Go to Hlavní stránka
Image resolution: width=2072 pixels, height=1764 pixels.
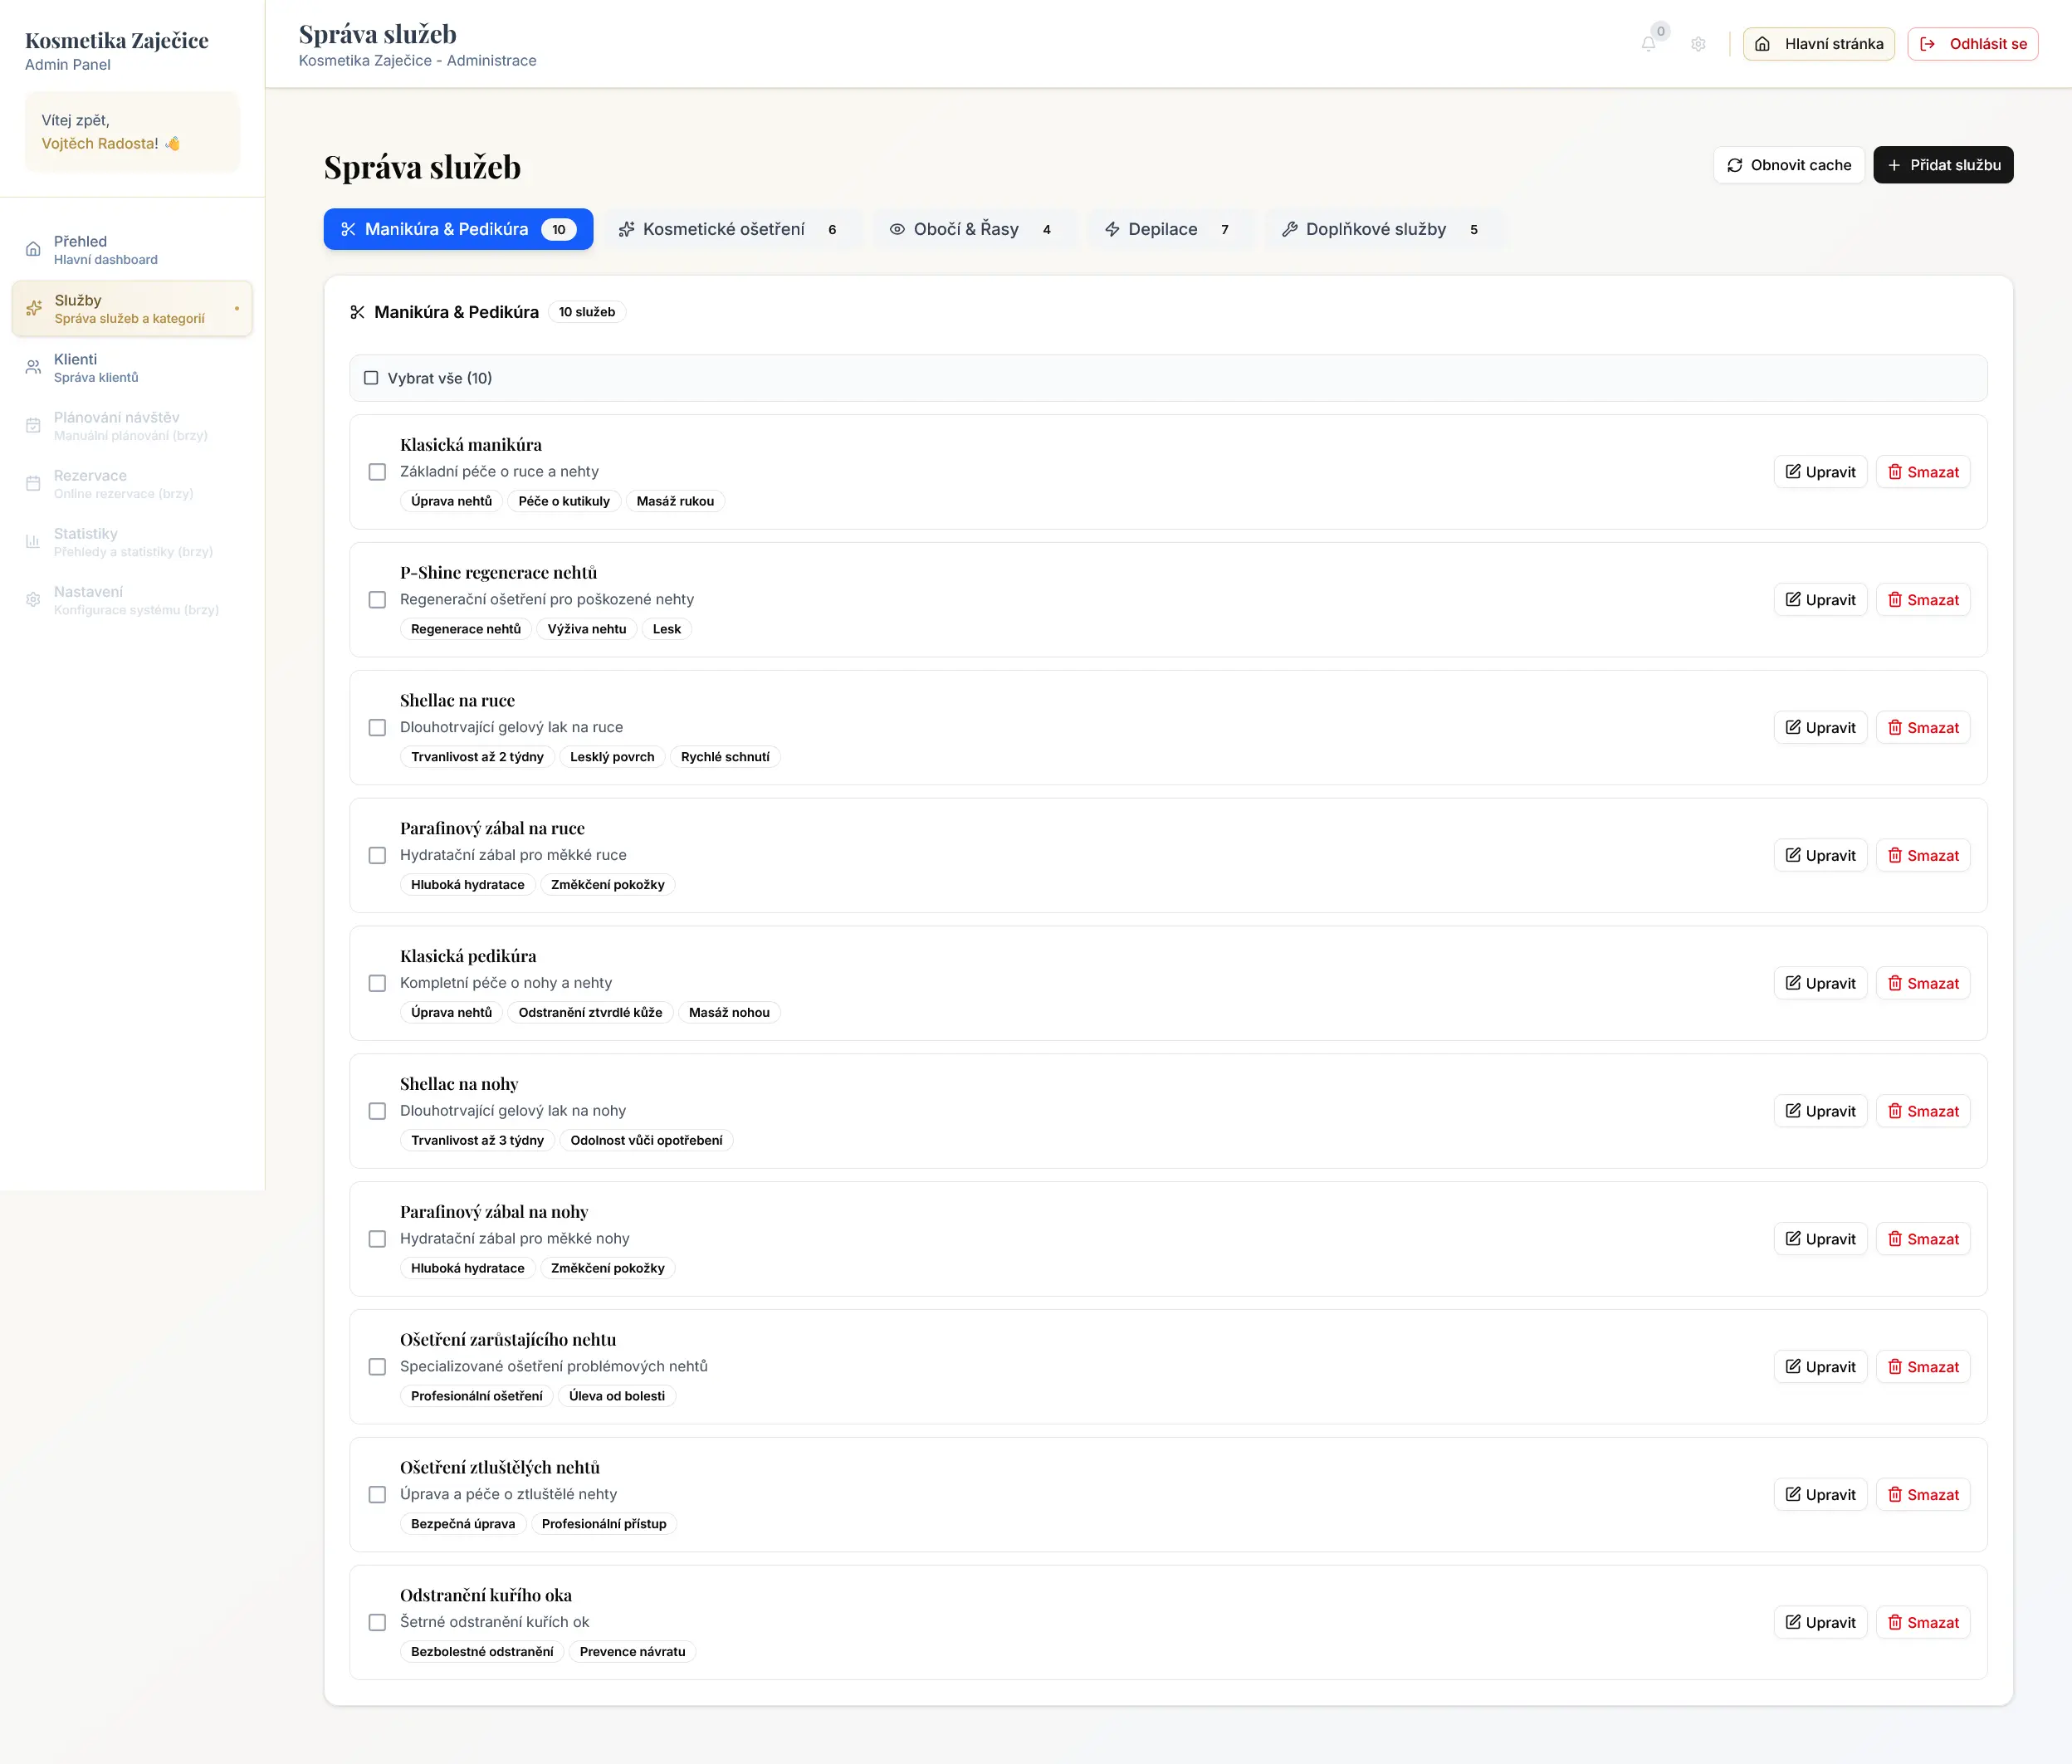point(1818,44)
